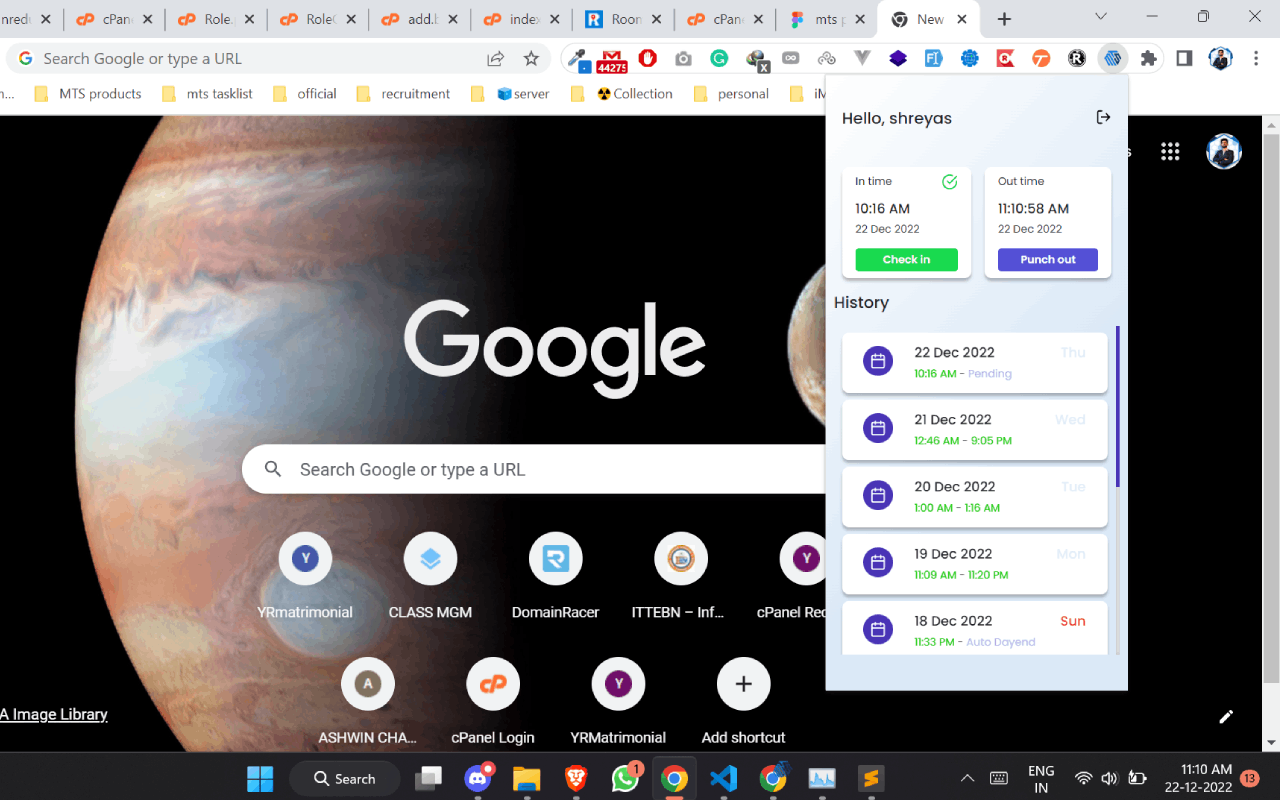Open the 19 Dec 2022 history calendar icon
Viewport: 1280px width, 800px height.
point(878,563)
